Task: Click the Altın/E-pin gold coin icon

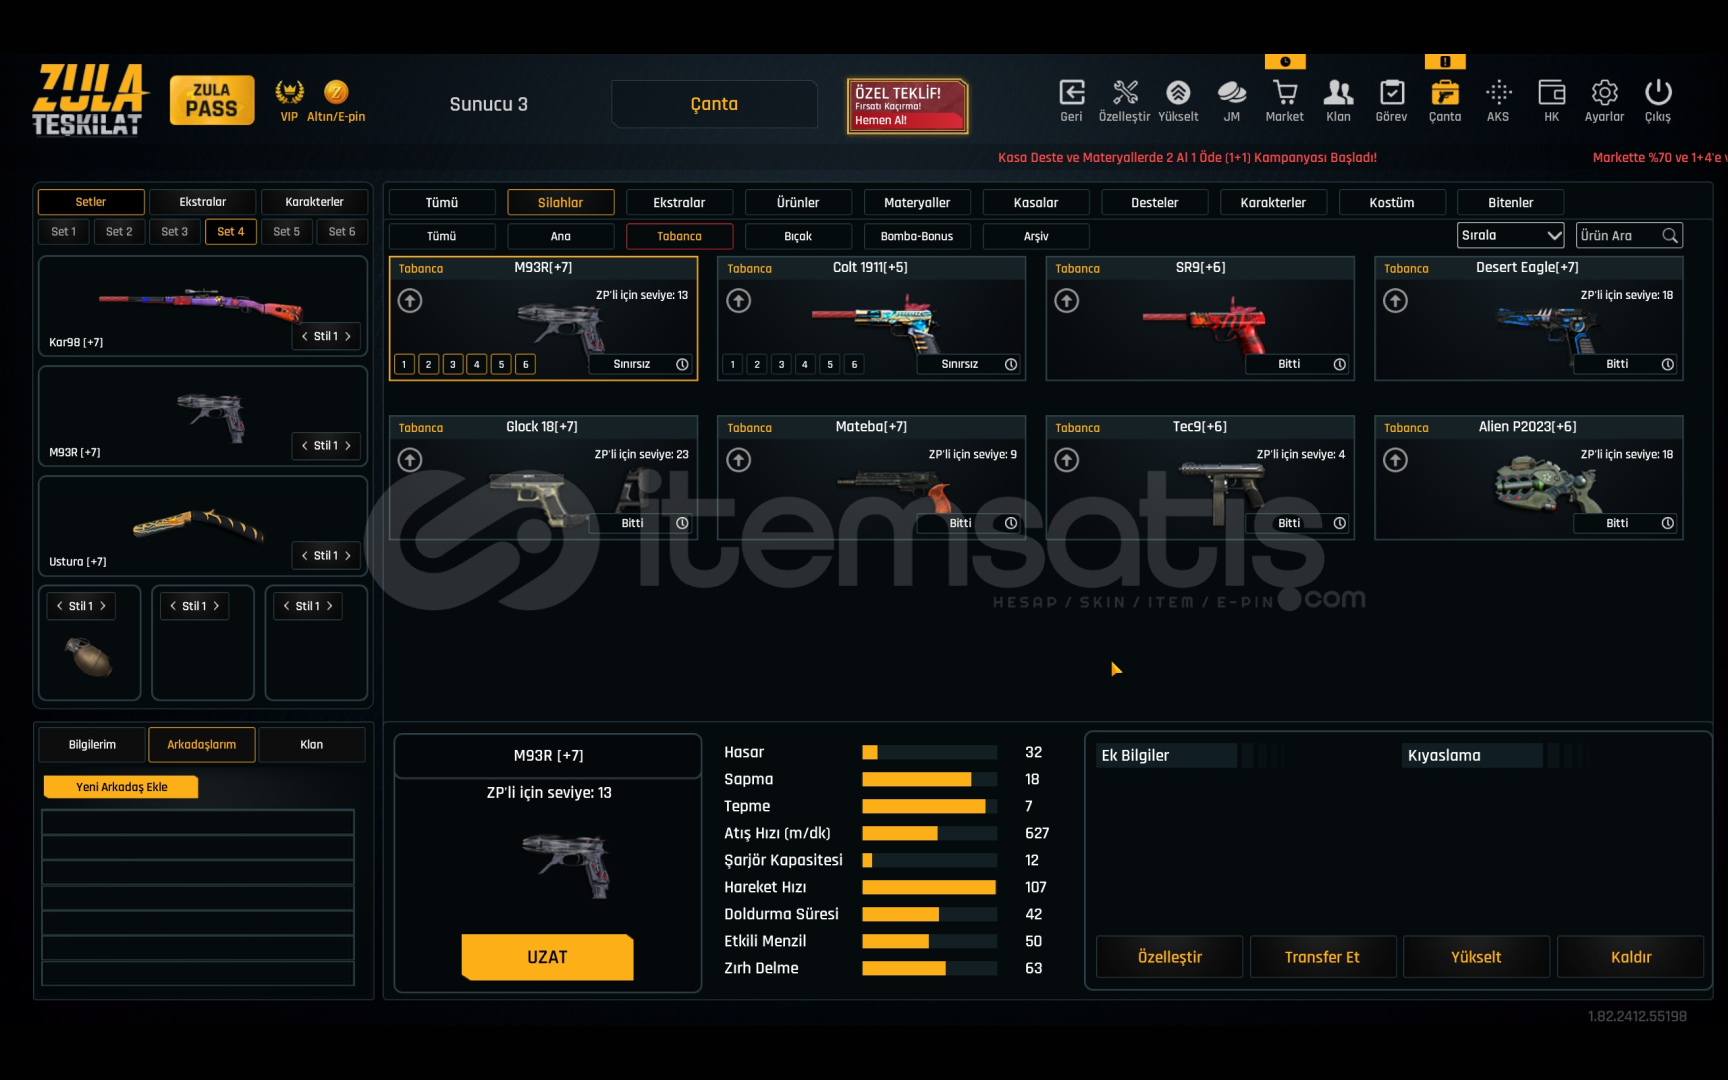Action: click(336, 93)
